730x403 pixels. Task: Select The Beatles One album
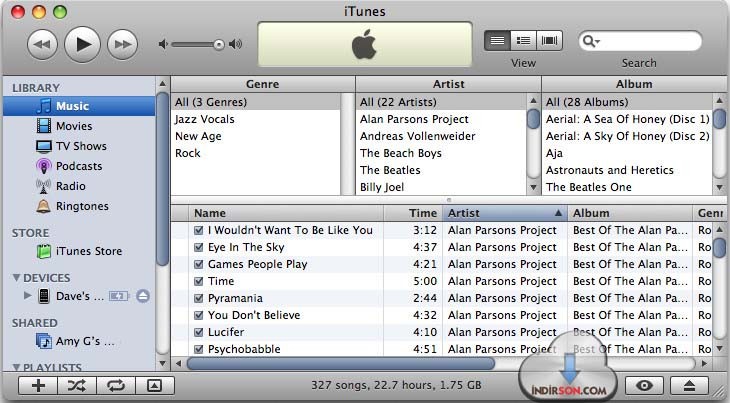coord(628,187)
